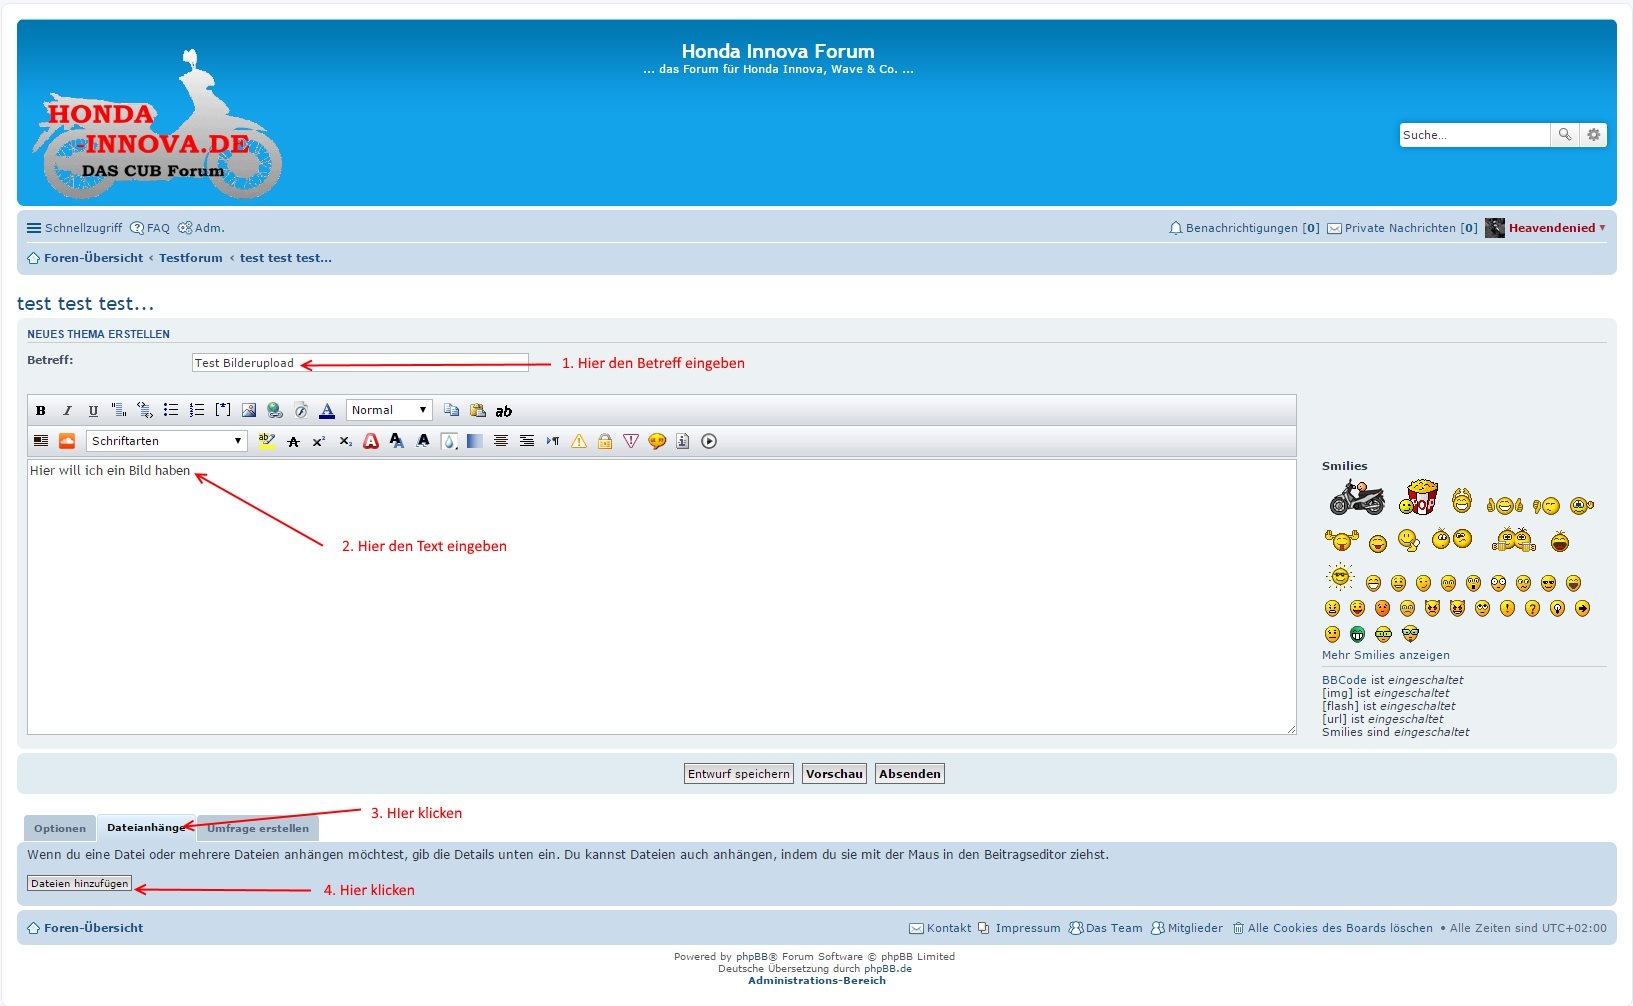The height and width of the screenshot is (1006, 1633).
Task: Apply superscript formatting
Action: coord(319,441)
